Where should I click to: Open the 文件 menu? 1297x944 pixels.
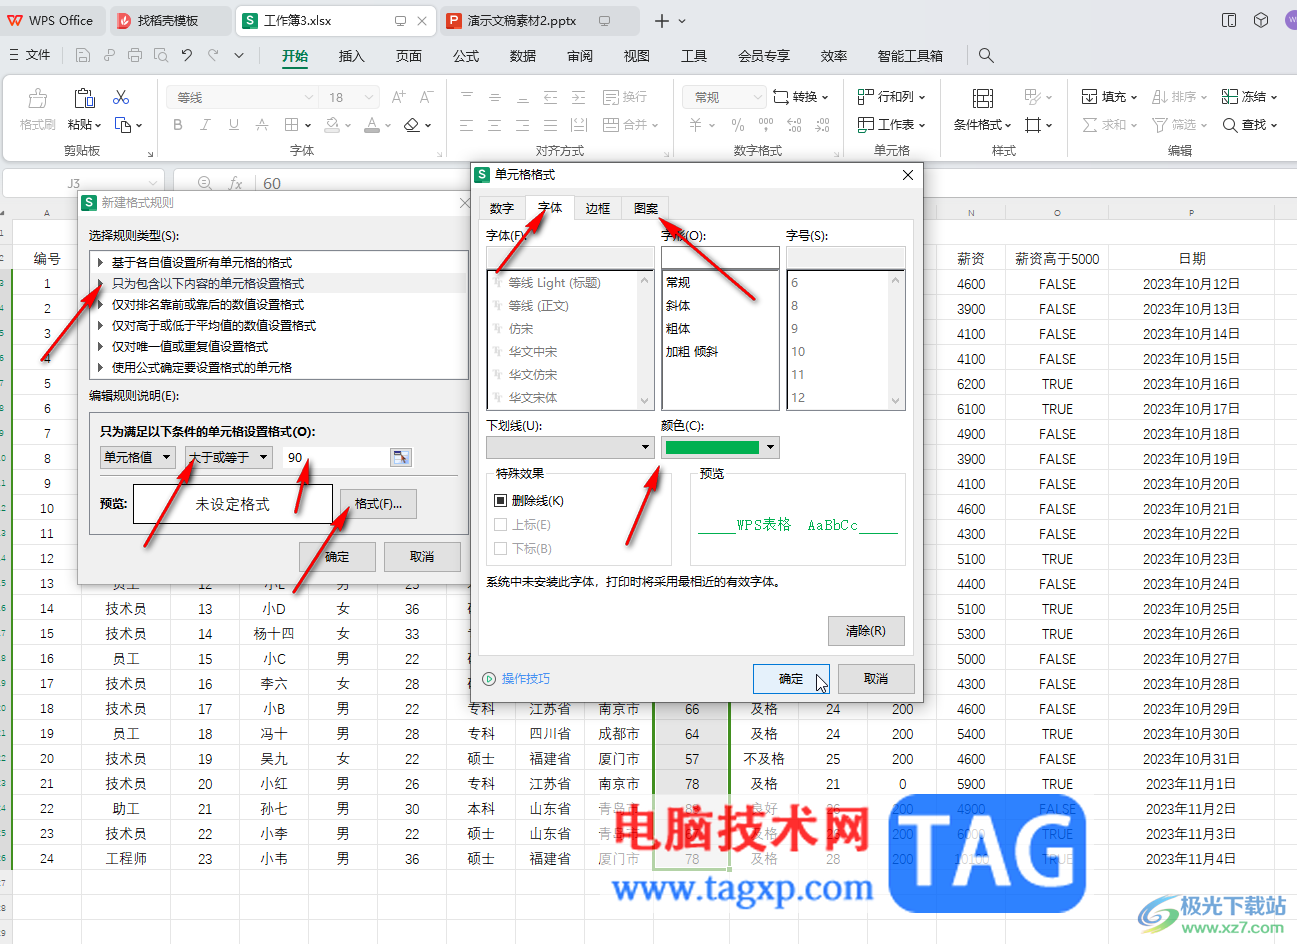(x=30, y=55)
